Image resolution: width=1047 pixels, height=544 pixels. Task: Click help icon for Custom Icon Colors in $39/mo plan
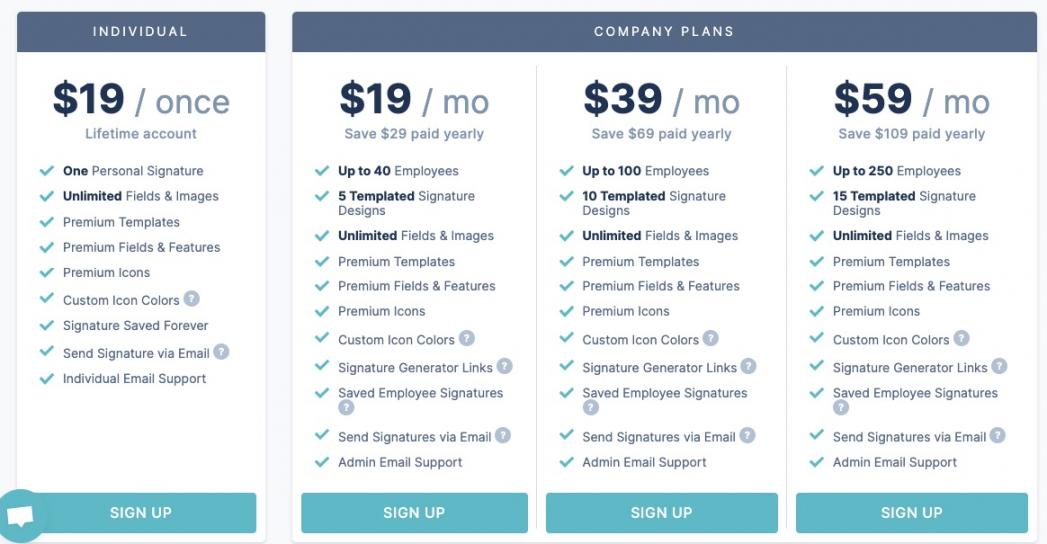(x=710, y=339)
